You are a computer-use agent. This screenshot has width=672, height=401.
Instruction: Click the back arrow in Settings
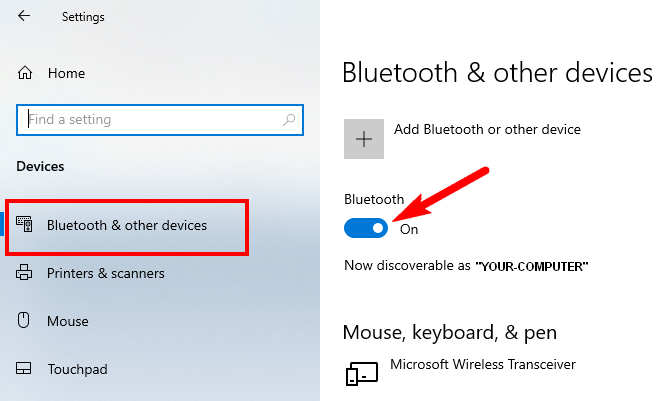(24, 16)
